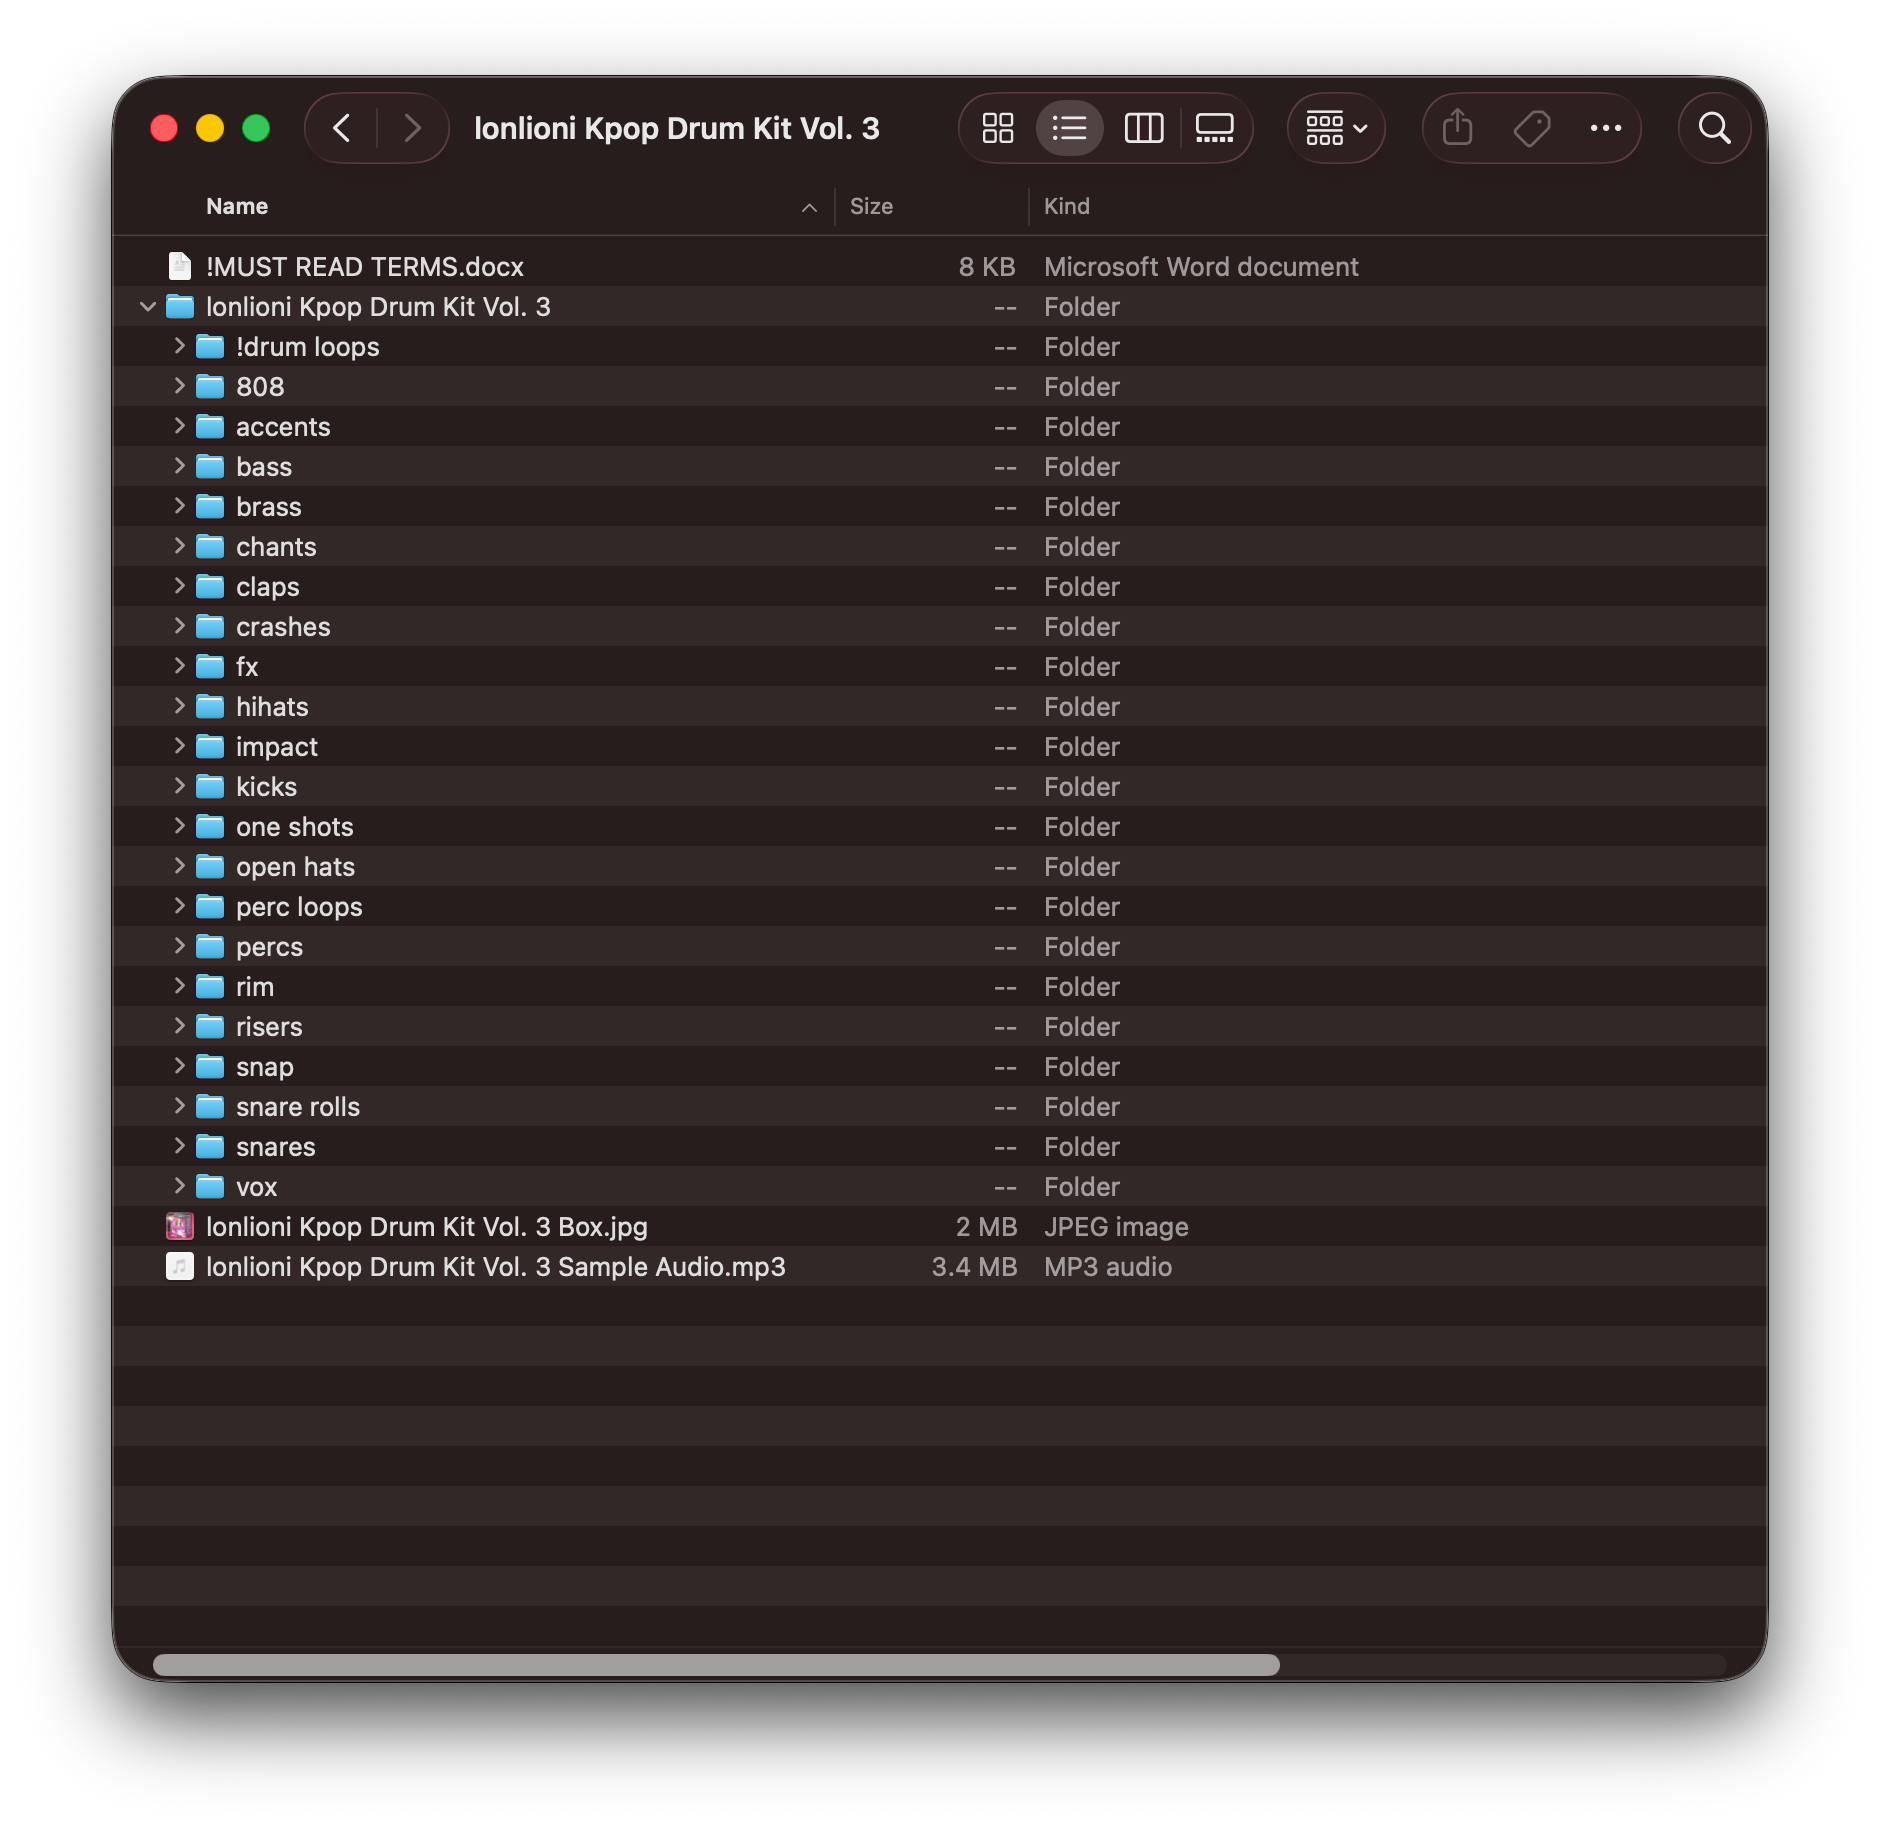Screen dimensions: 1880x1830
Task: Click the Tags icon
Action: click(x=1531, y=128)
